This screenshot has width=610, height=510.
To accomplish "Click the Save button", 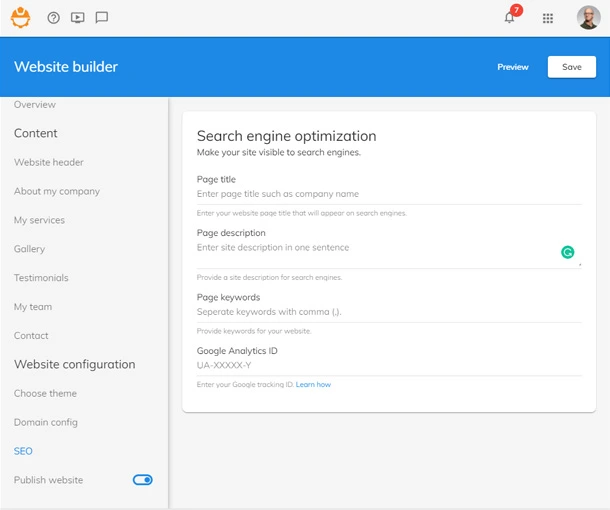I will pos(571,67).
